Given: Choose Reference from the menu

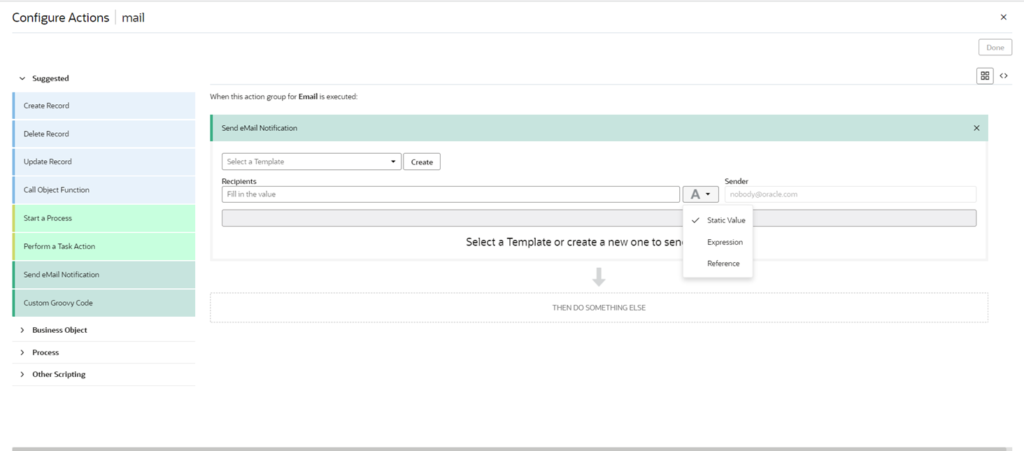Looking at the screenshot, I should pos(718,263).
